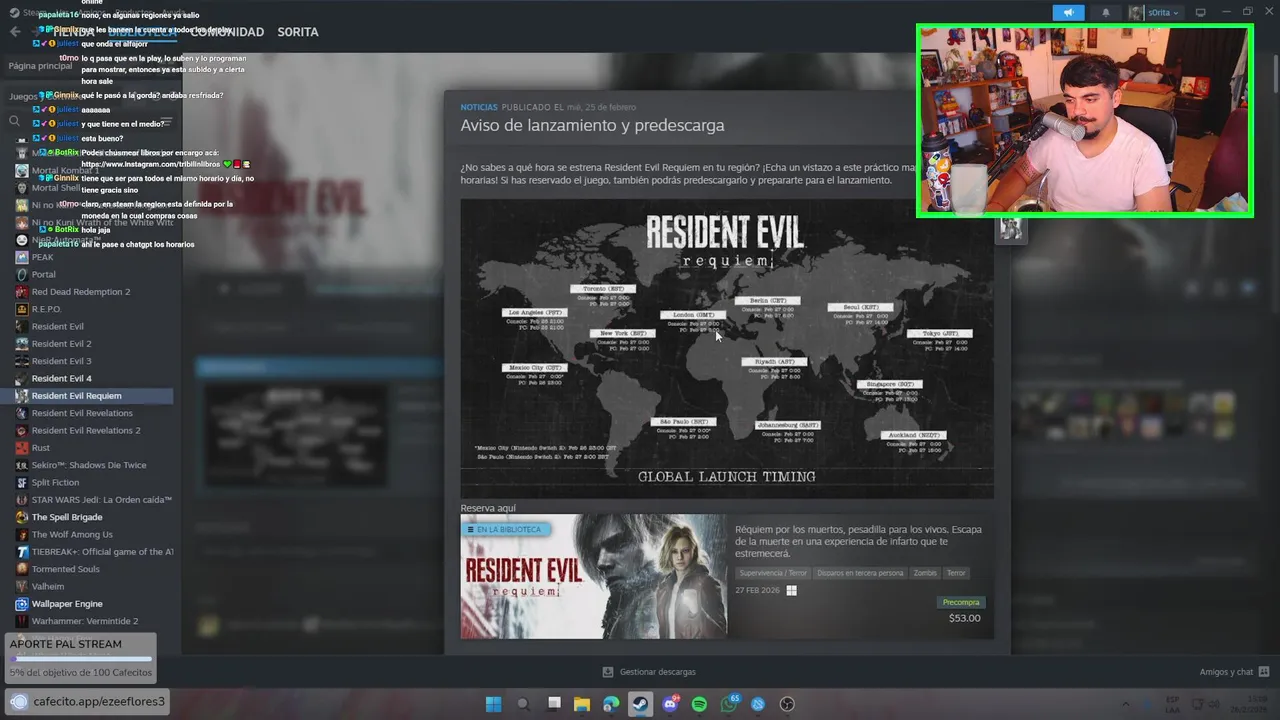Screen dimensions: 1280x720
Task: Open Wallpaper Engine entry
Action: [67, 604]
